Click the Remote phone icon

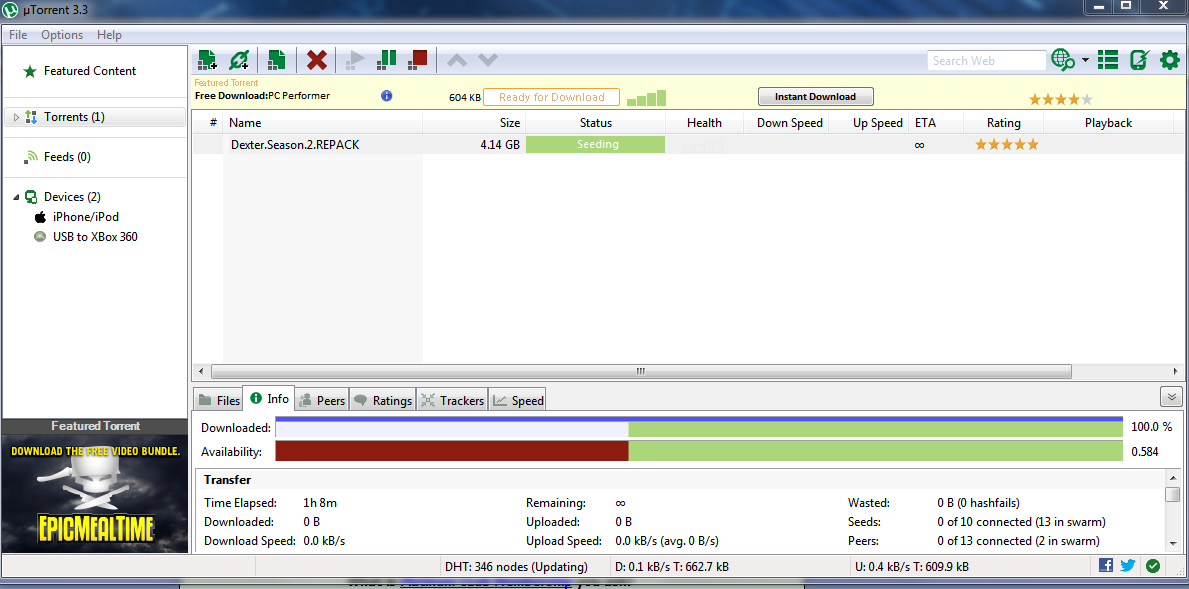point(1138,60)
